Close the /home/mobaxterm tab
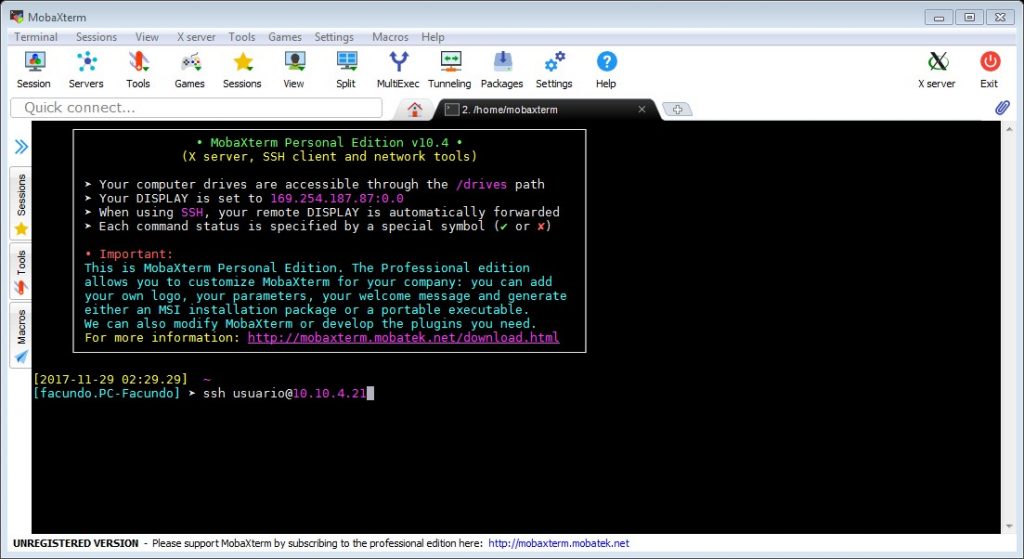Image resolution: width=1024 pixels, height=559 pixels. (x=642, y=109)
